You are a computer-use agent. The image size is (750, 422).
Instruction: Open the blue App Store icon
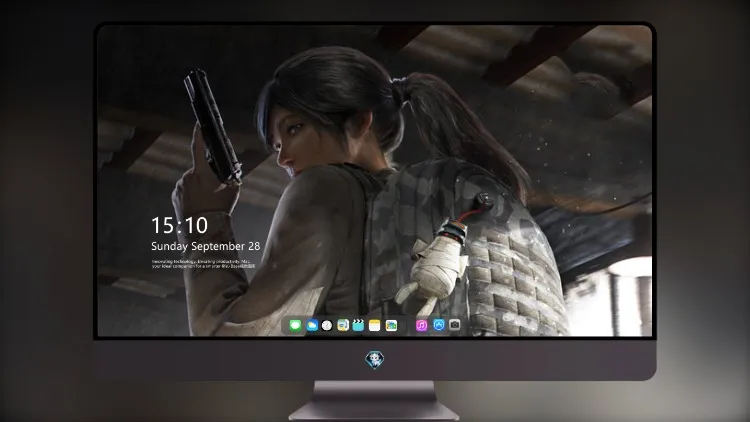[439, 325]
